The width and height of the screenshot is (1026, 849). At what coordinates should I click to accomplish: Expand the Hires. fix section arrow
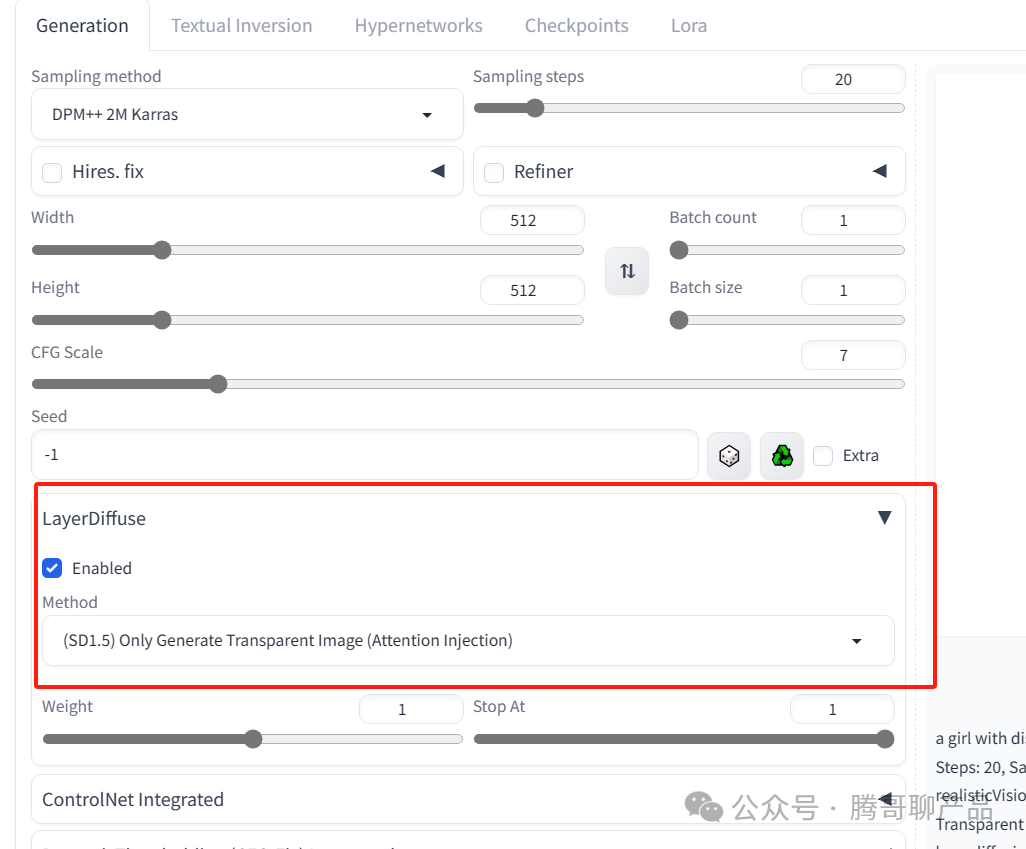[x=437, y=171]
